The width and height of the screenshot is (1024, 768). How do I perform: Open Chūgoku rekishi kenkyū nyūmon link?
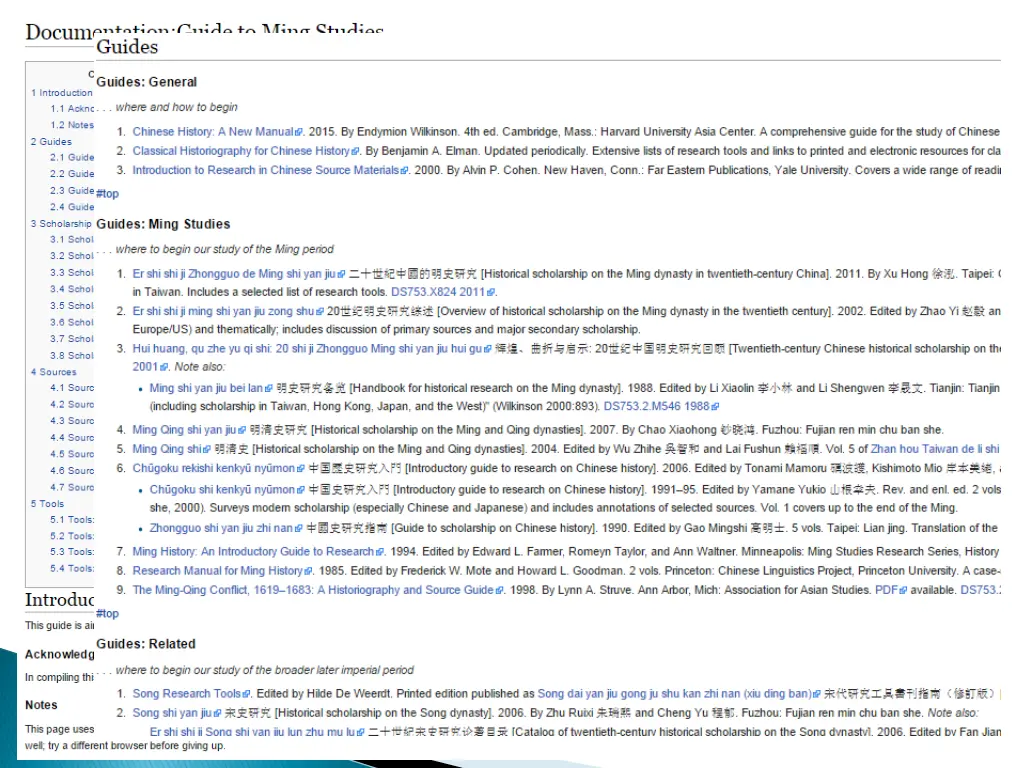point(214,468)
